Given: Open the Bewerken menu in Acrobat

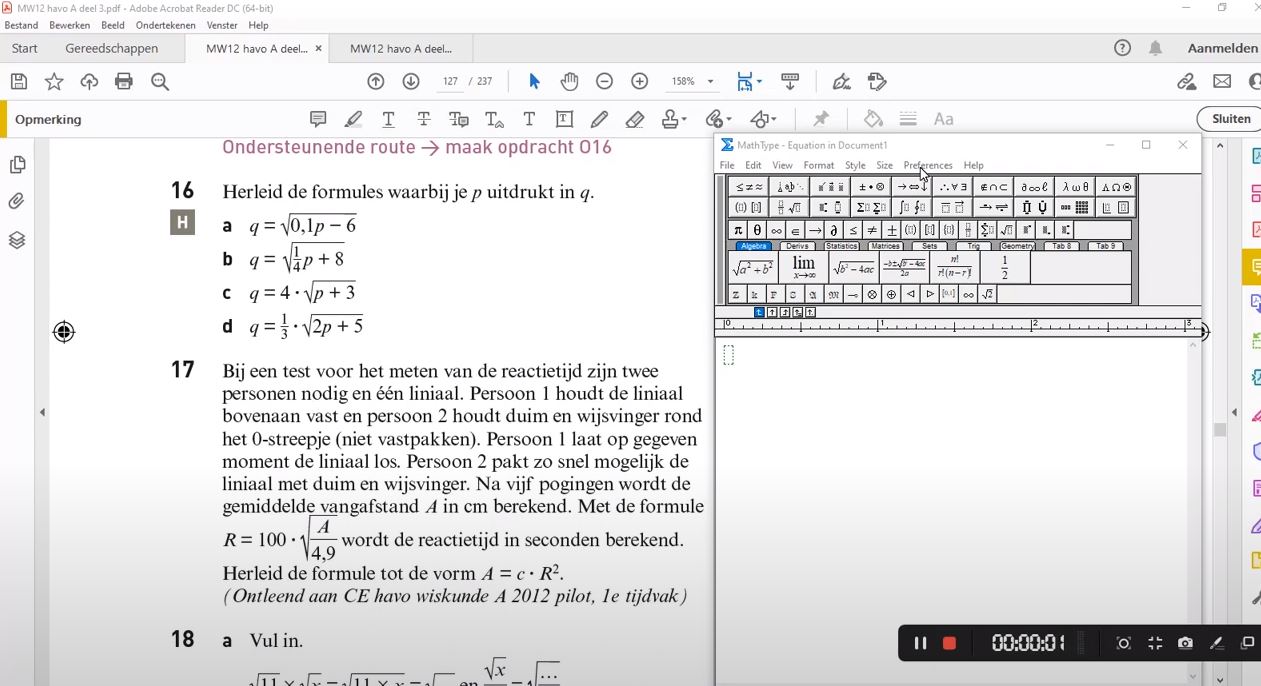Looking at the screenshot, I should click(69, 25).
